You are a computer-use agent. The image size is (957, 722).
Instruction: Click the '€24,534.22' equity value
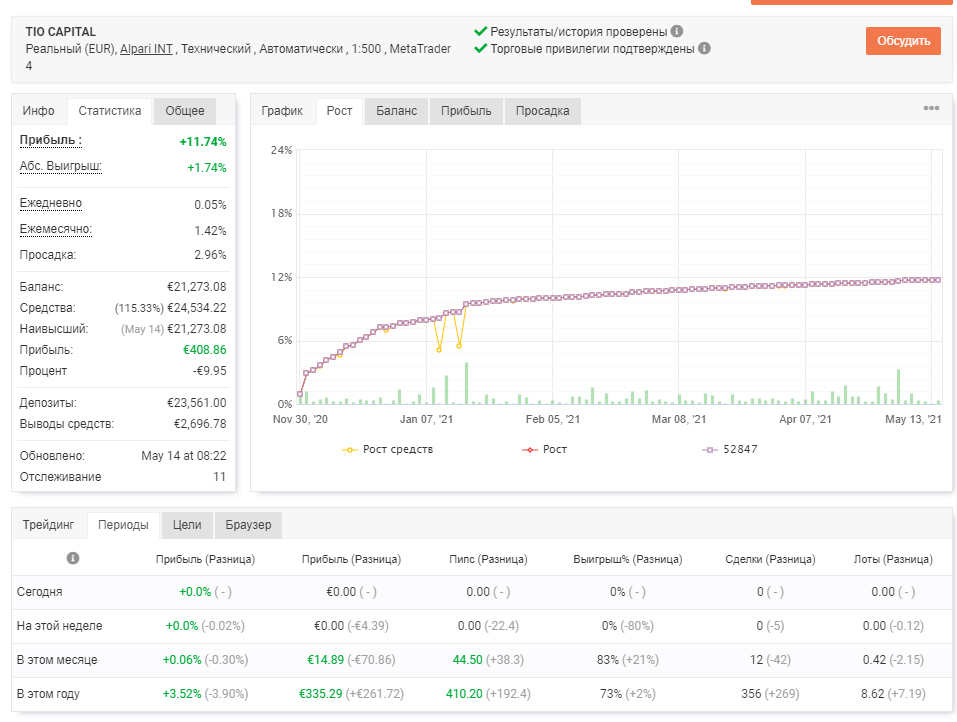(x=197, y=308)
